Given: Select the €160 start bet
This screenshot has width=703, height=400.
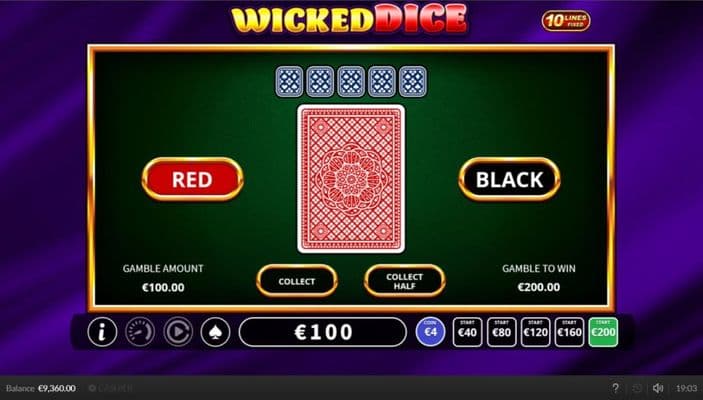Looking at the screenshot, I should click(569, 332).
